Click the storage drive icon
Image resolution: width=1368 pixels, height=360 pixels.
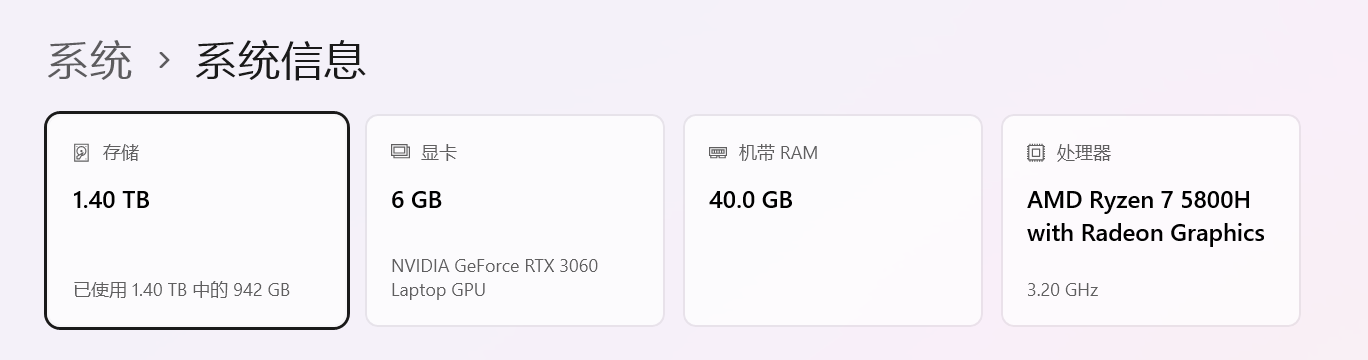(x=82, y=153)
